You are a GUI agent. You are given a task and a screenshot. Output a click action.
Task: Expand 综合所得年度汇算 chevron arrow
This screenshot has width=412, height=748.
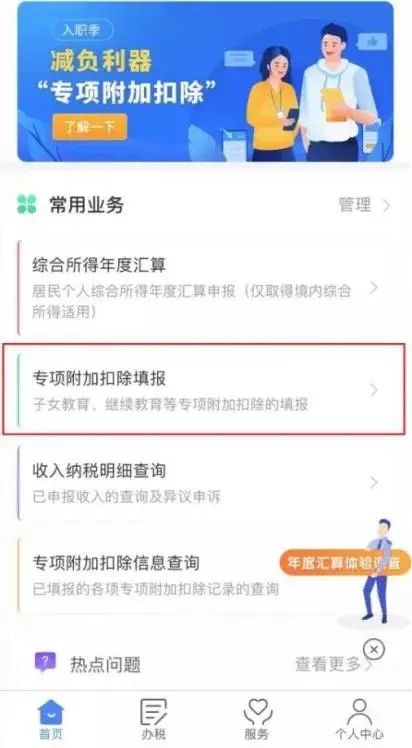(374, 288)
